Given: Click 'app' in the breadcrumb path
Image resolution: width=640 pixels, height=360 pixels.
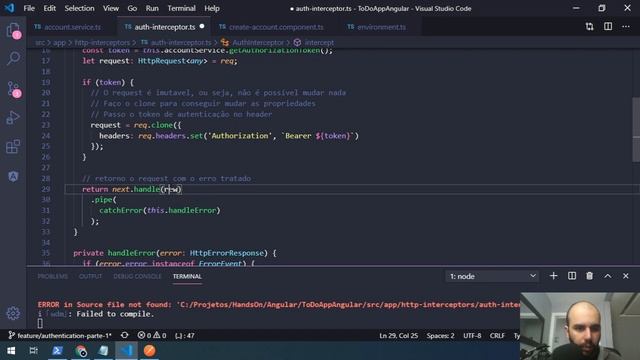Looking at the screenshot, I should (x=59, y=42).
